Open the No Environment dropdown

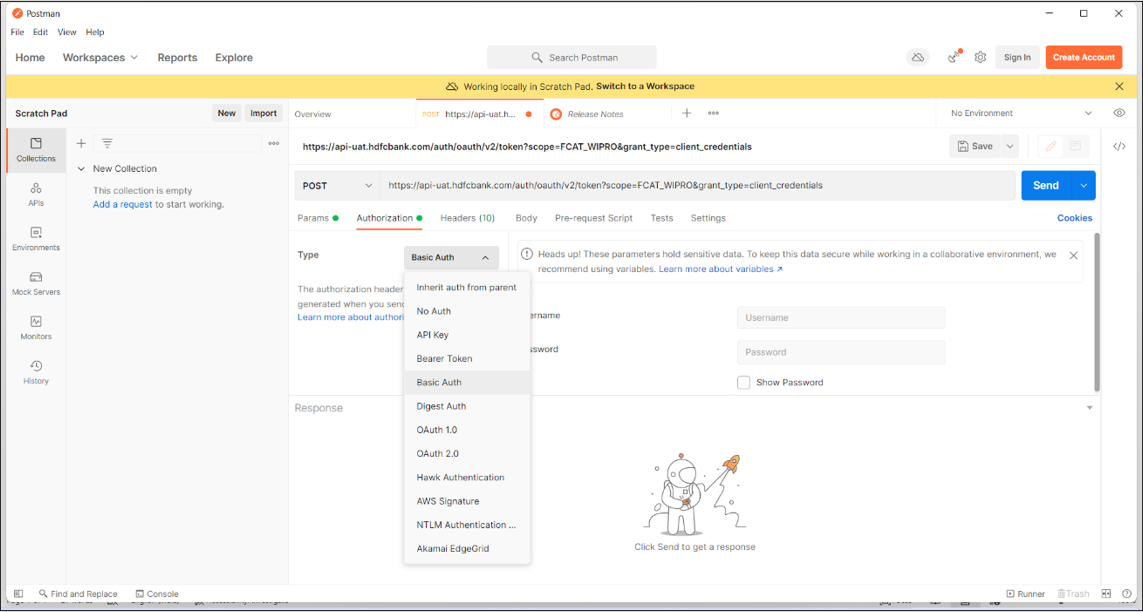pyautogui.click(x=1021, y=114)
